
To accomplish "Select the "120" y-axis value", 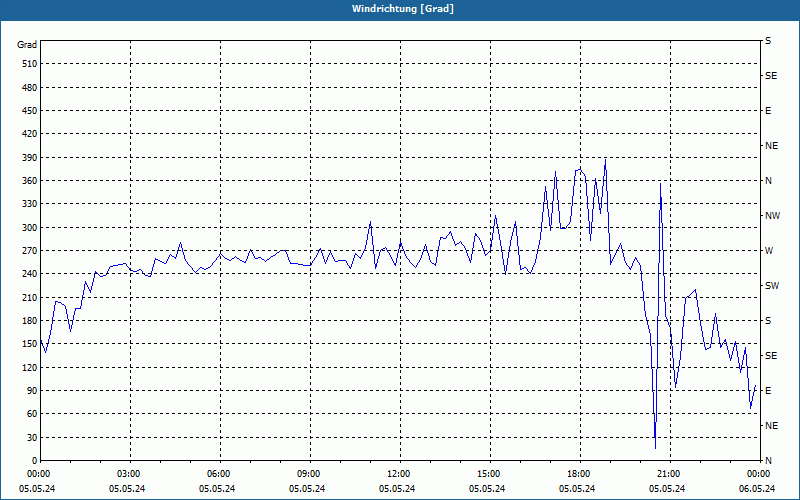I will (x=30, y=367).
